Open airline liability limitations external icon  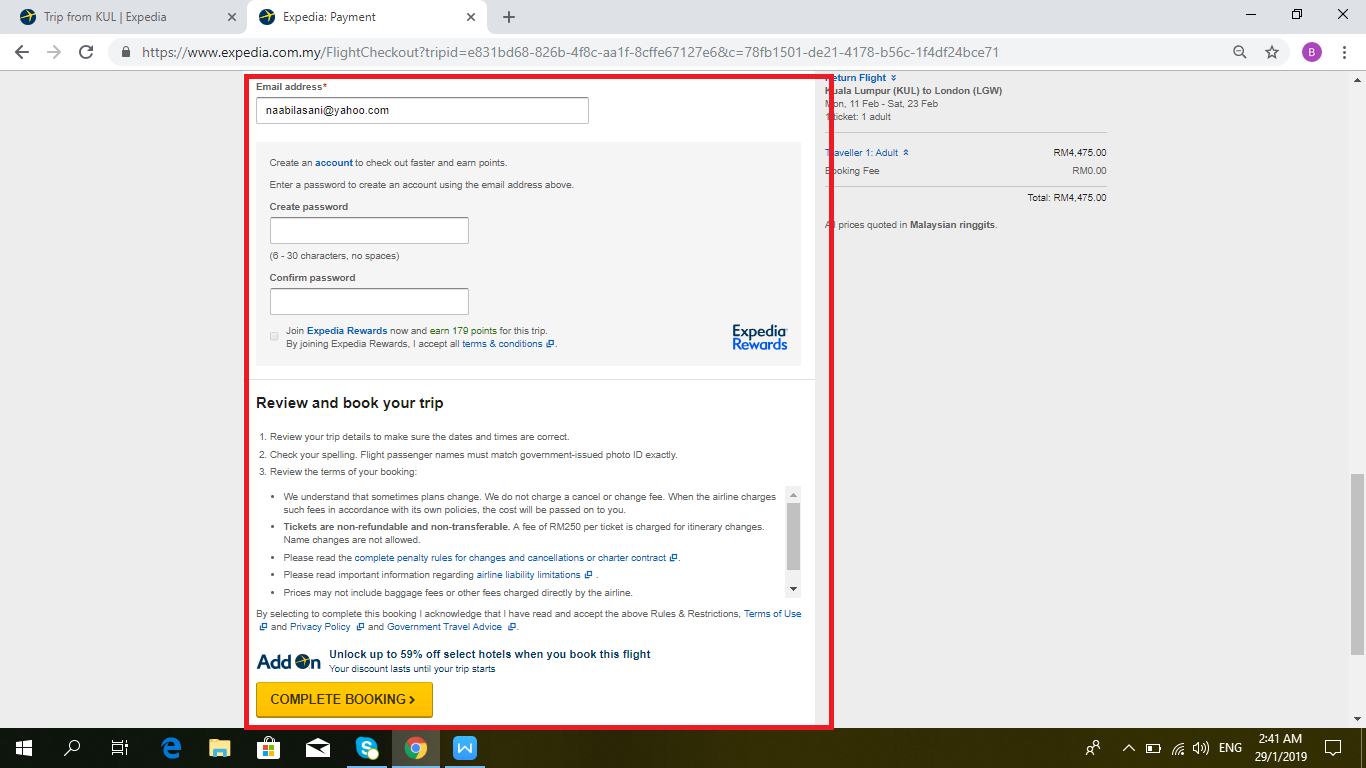point(589,575)
